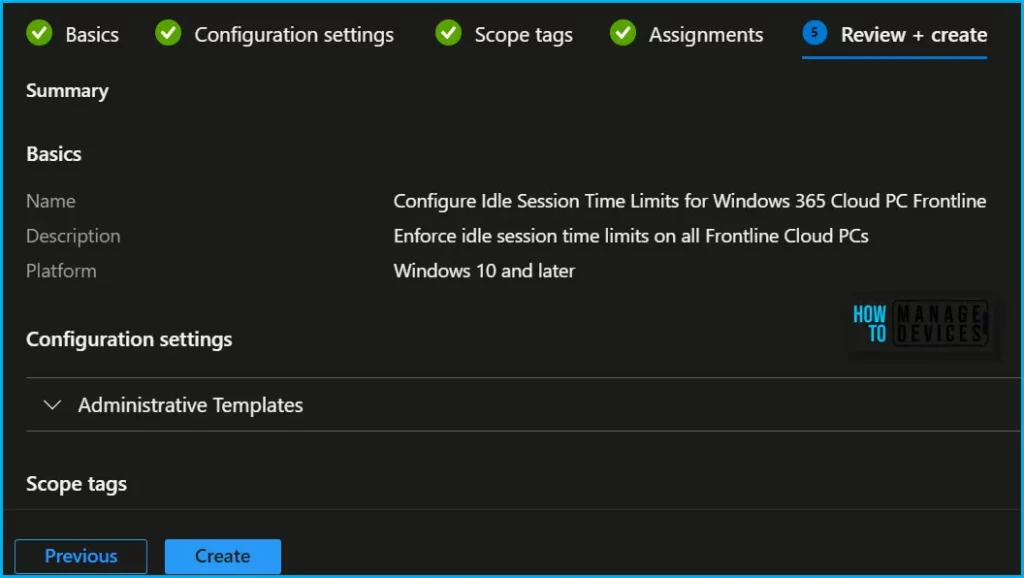Open the Configuration settings step tab

(x=294, y=35)
